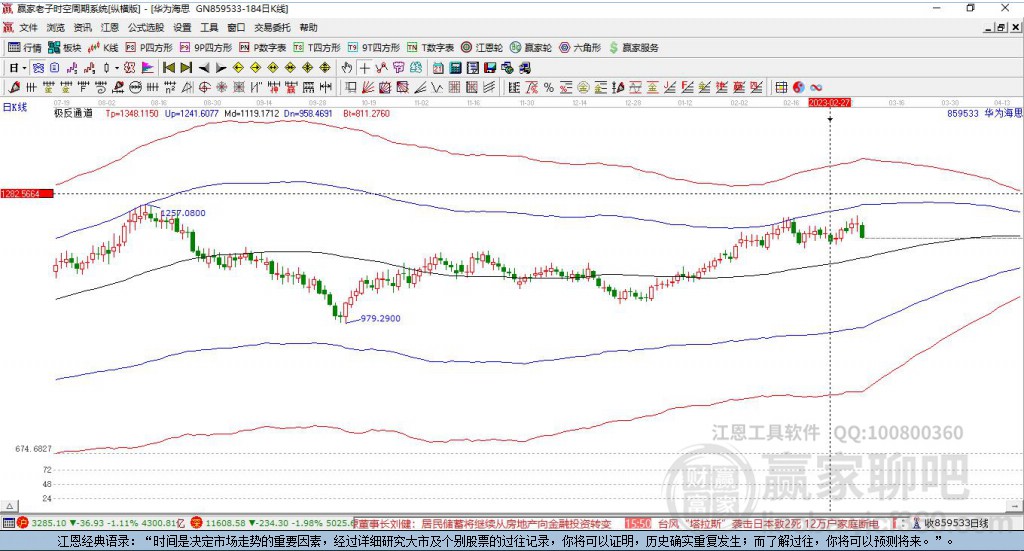Click the last yellow diamond arrows icon

325,68
